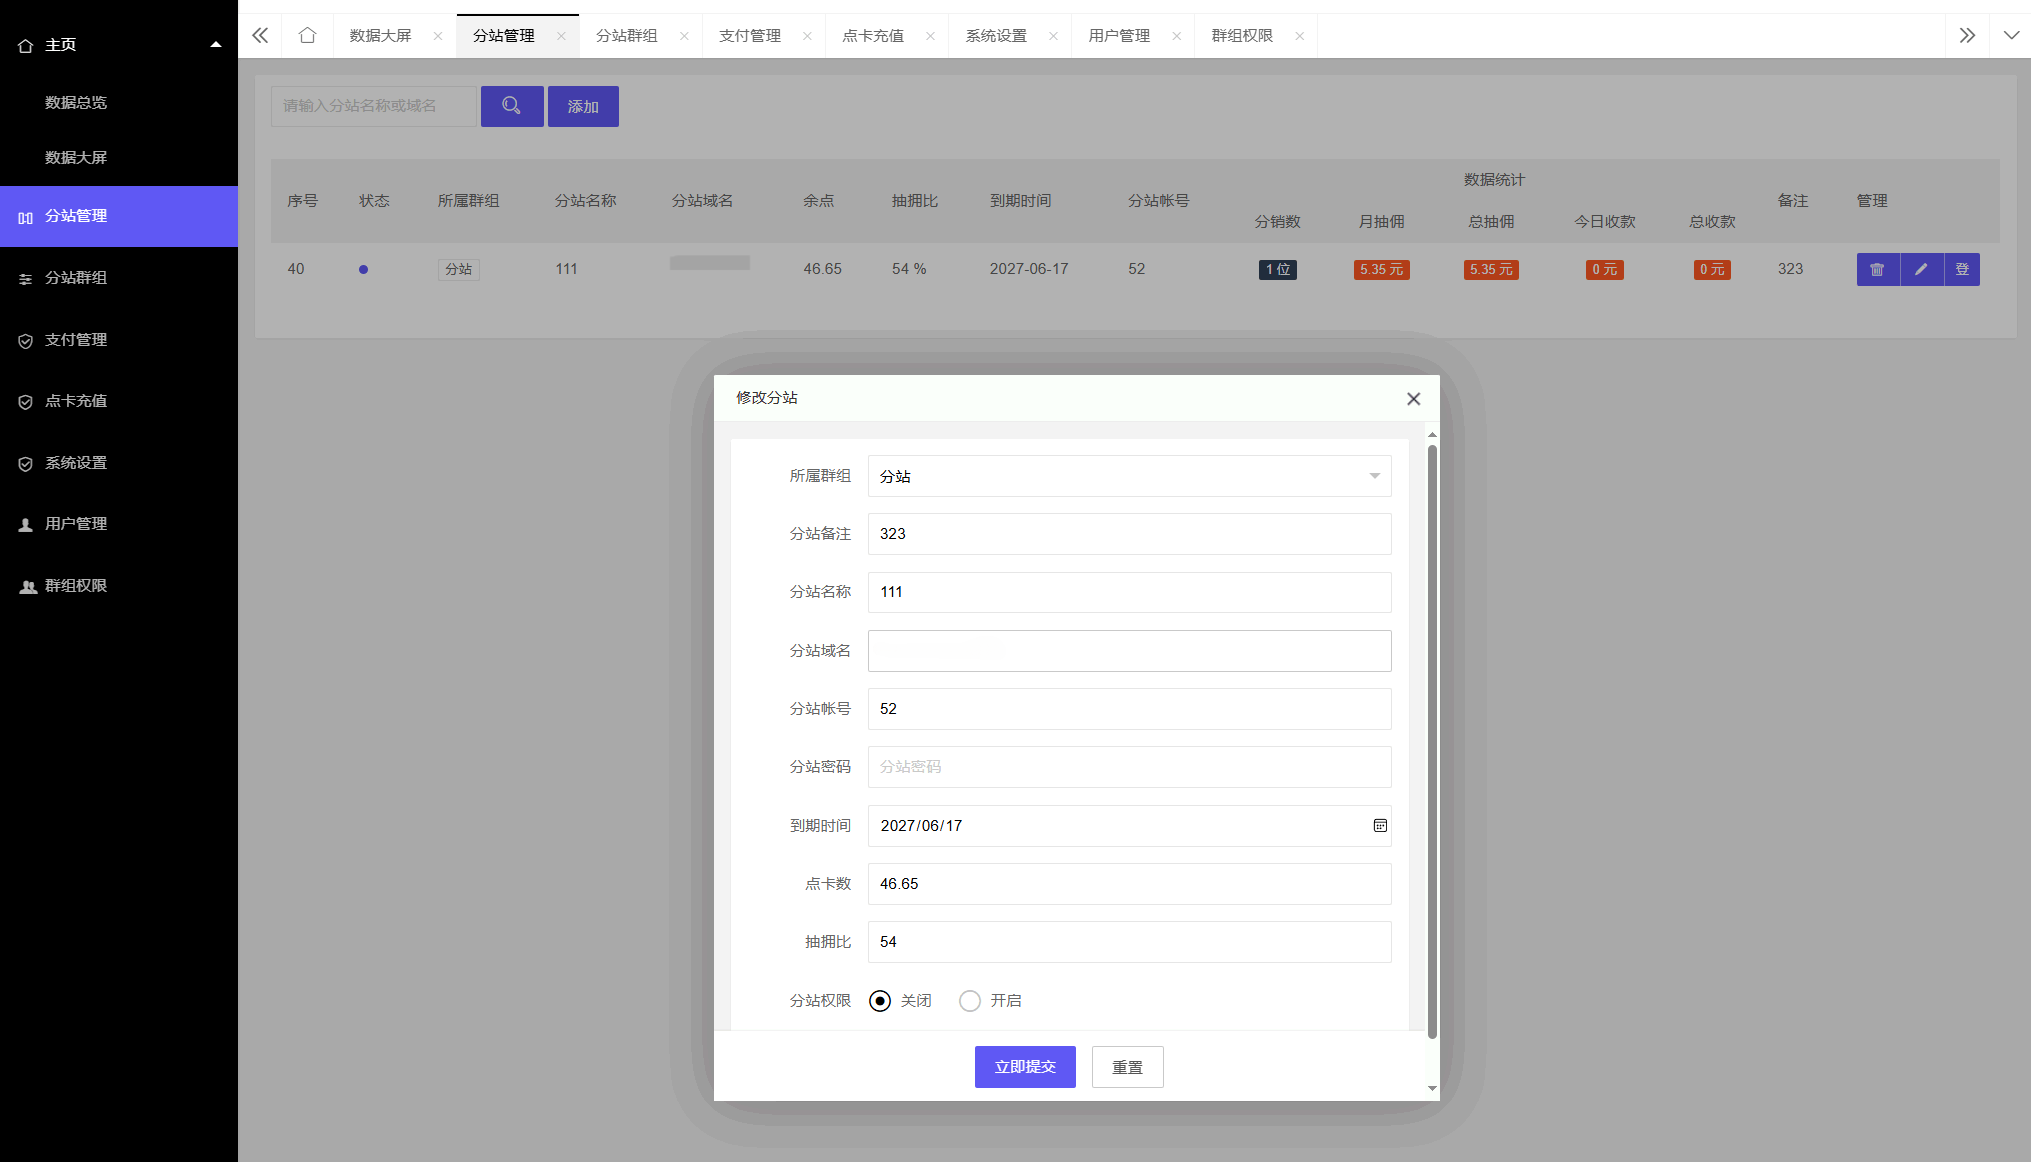Open tab options dropdown chevron at top right

tap(2011, 36)
